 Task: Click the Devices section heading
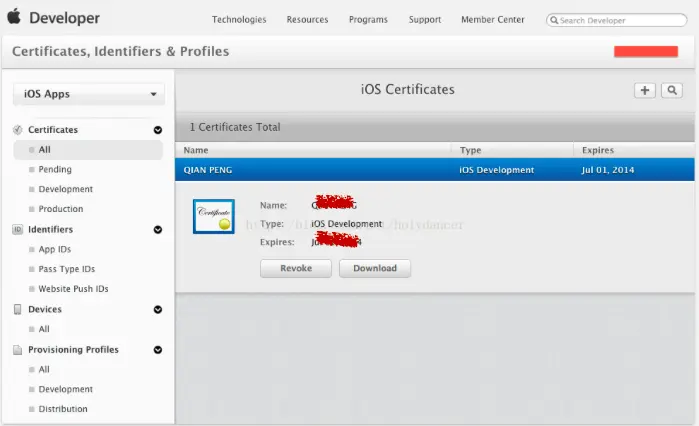coord(45,309)
